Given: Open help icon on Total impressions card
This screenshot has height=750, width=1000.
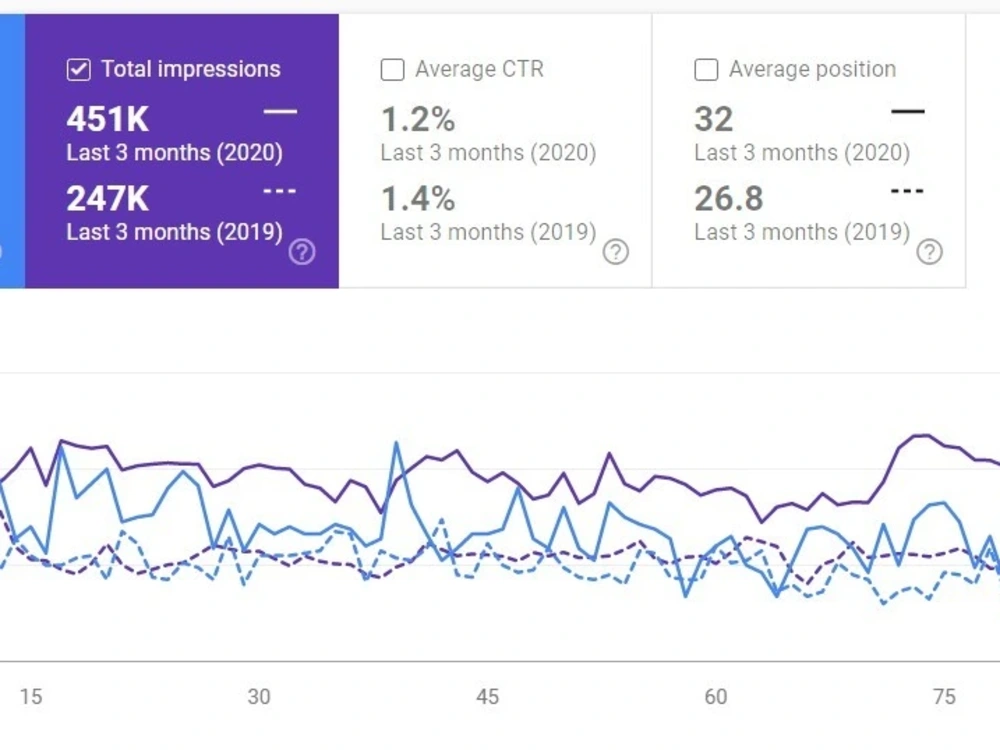Looking at the screenshot, I should pos(302,252).
